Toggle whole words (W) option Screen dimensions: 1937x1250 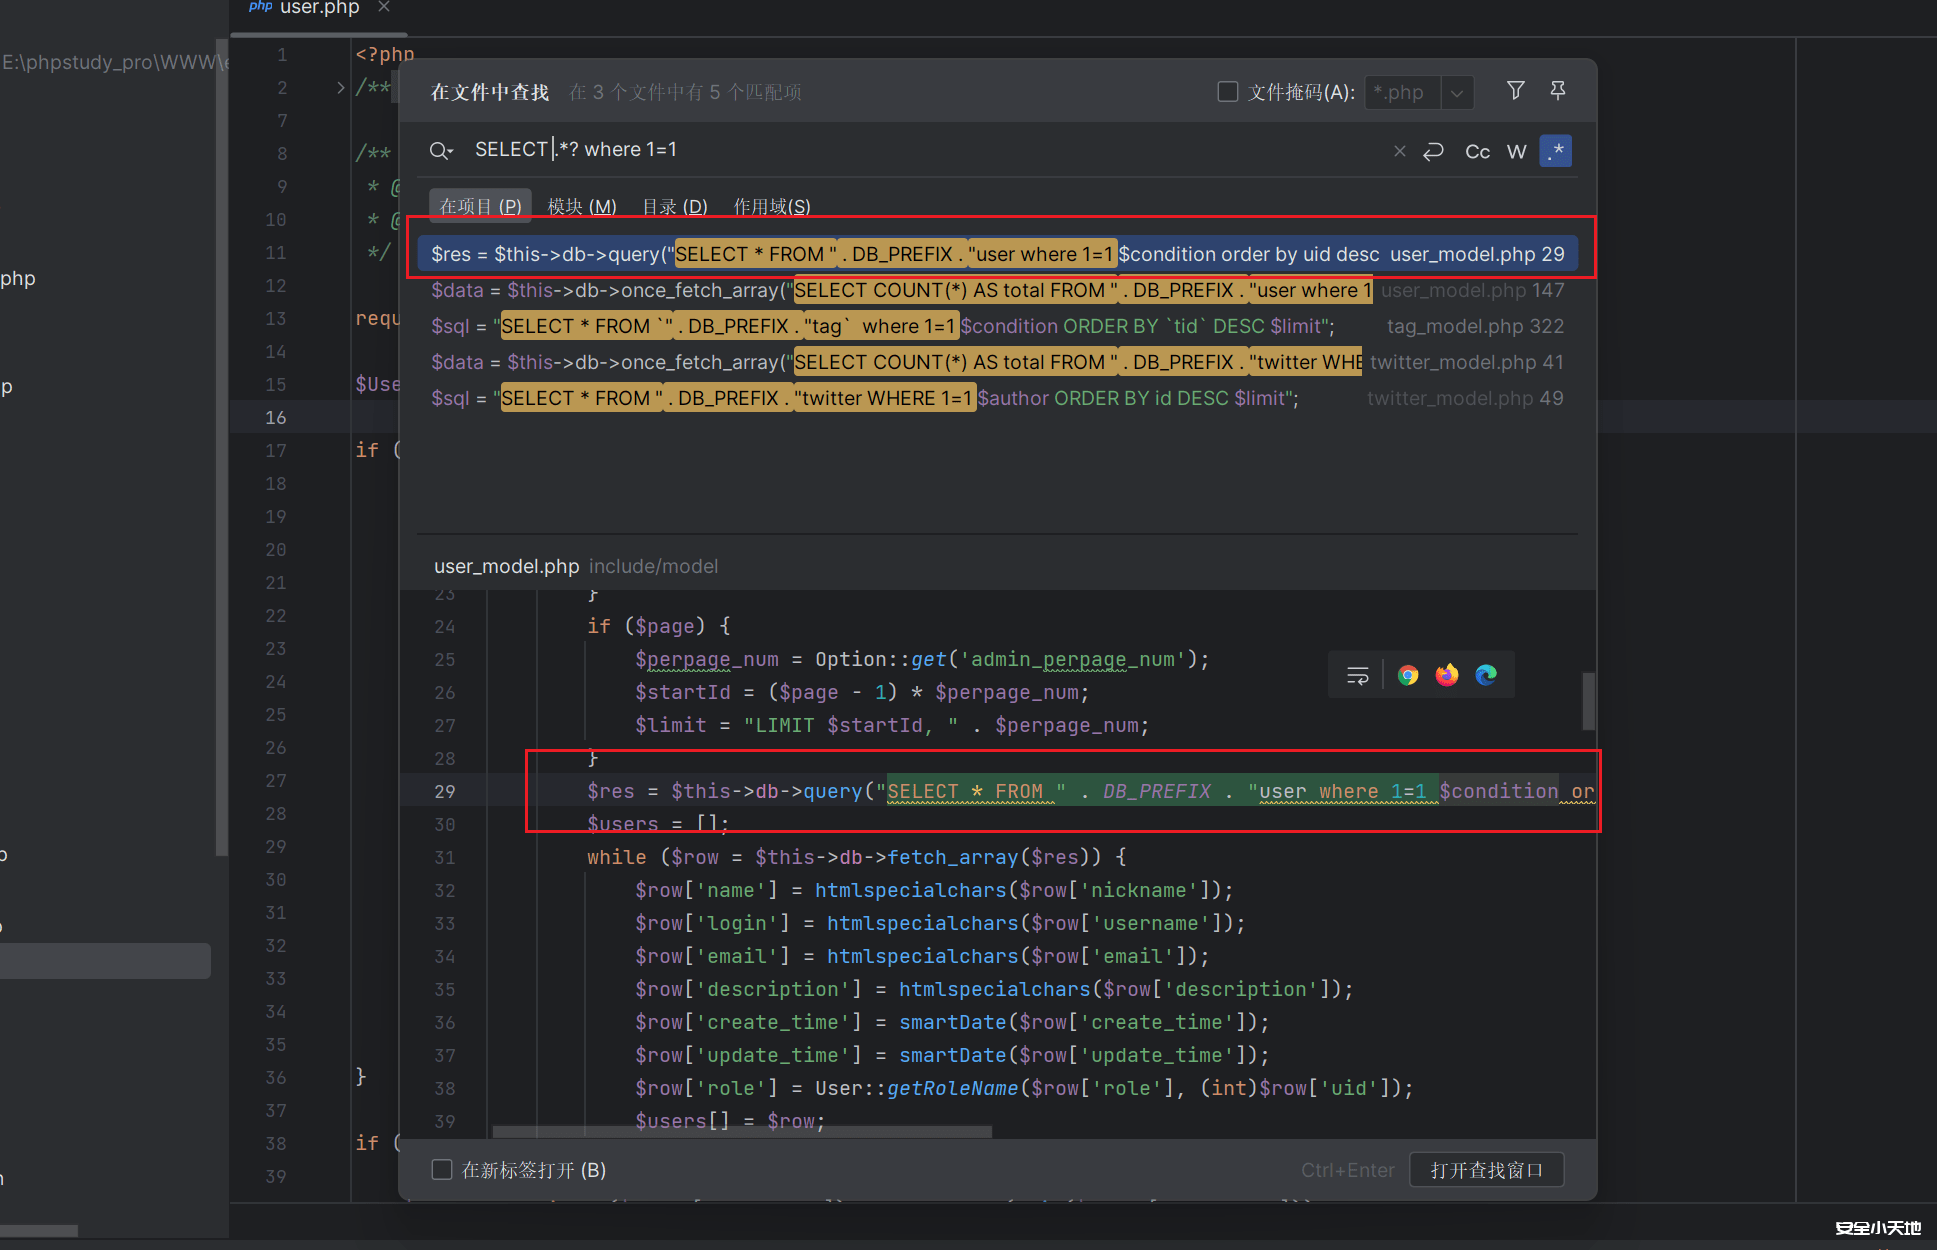tap(1516, 151)
